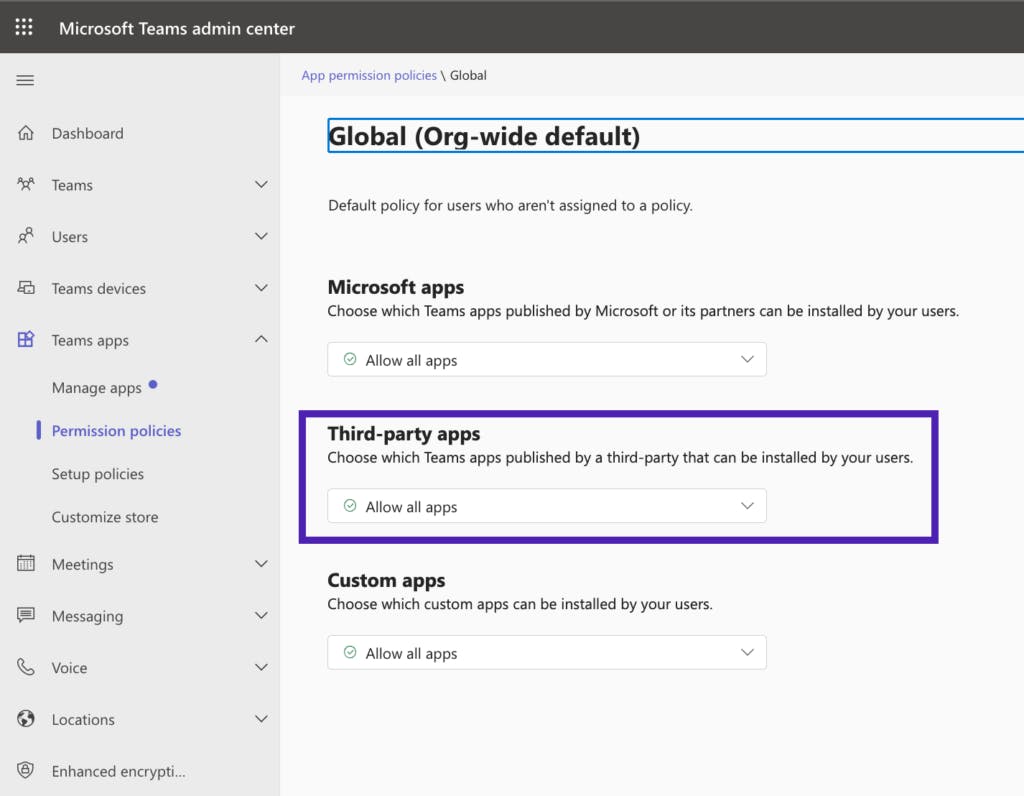Click the Voice phone icon
Viewport: 1024px width, 796px height.
pos(25,667)
